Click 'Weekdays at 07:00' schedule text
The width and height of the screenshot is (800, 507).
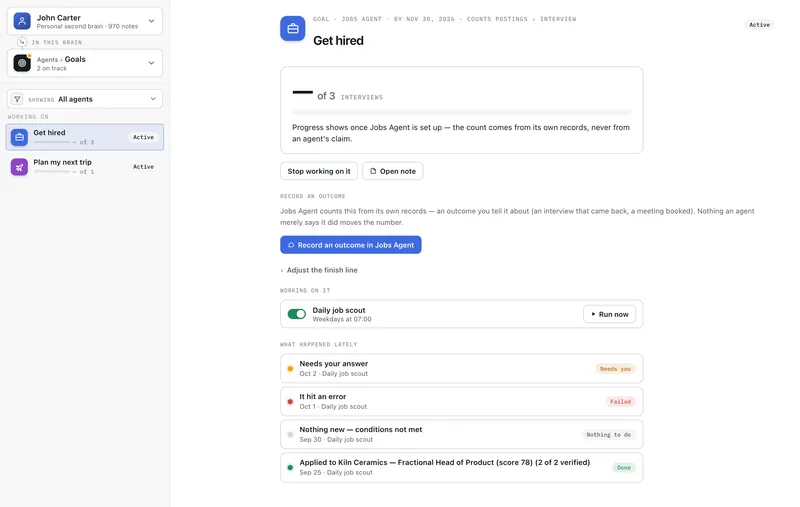(342, 319)
